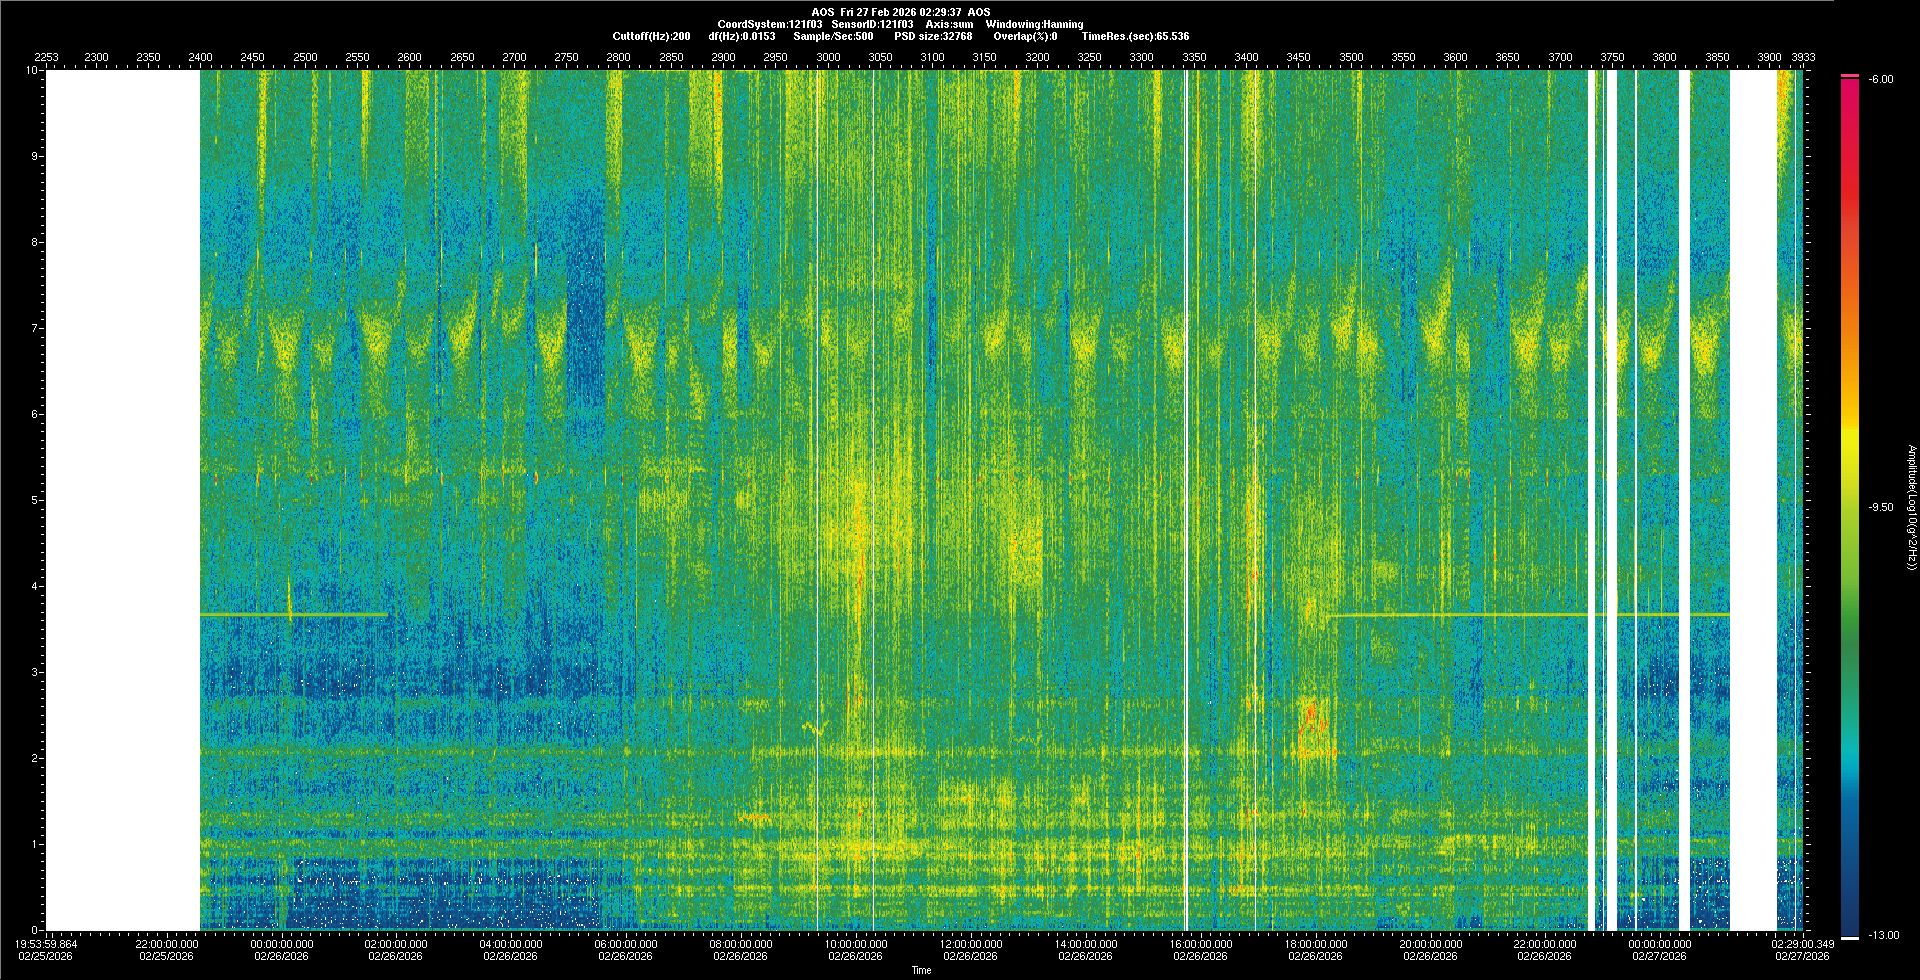Select the Windowing:Hanning header text
This screenshot has height=980, width=1920.
point(1033,24)
